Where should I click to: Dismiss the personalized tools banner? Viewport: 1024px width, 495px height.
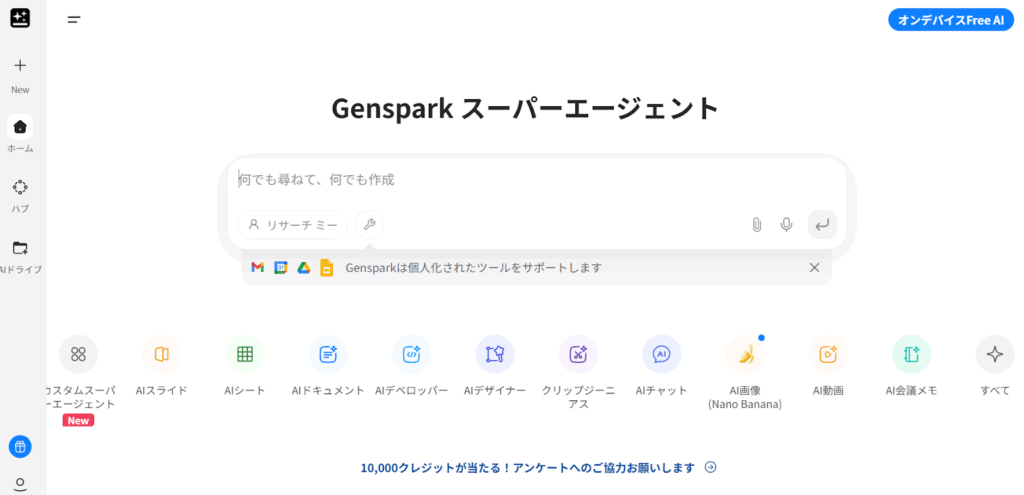click(814, 267)
